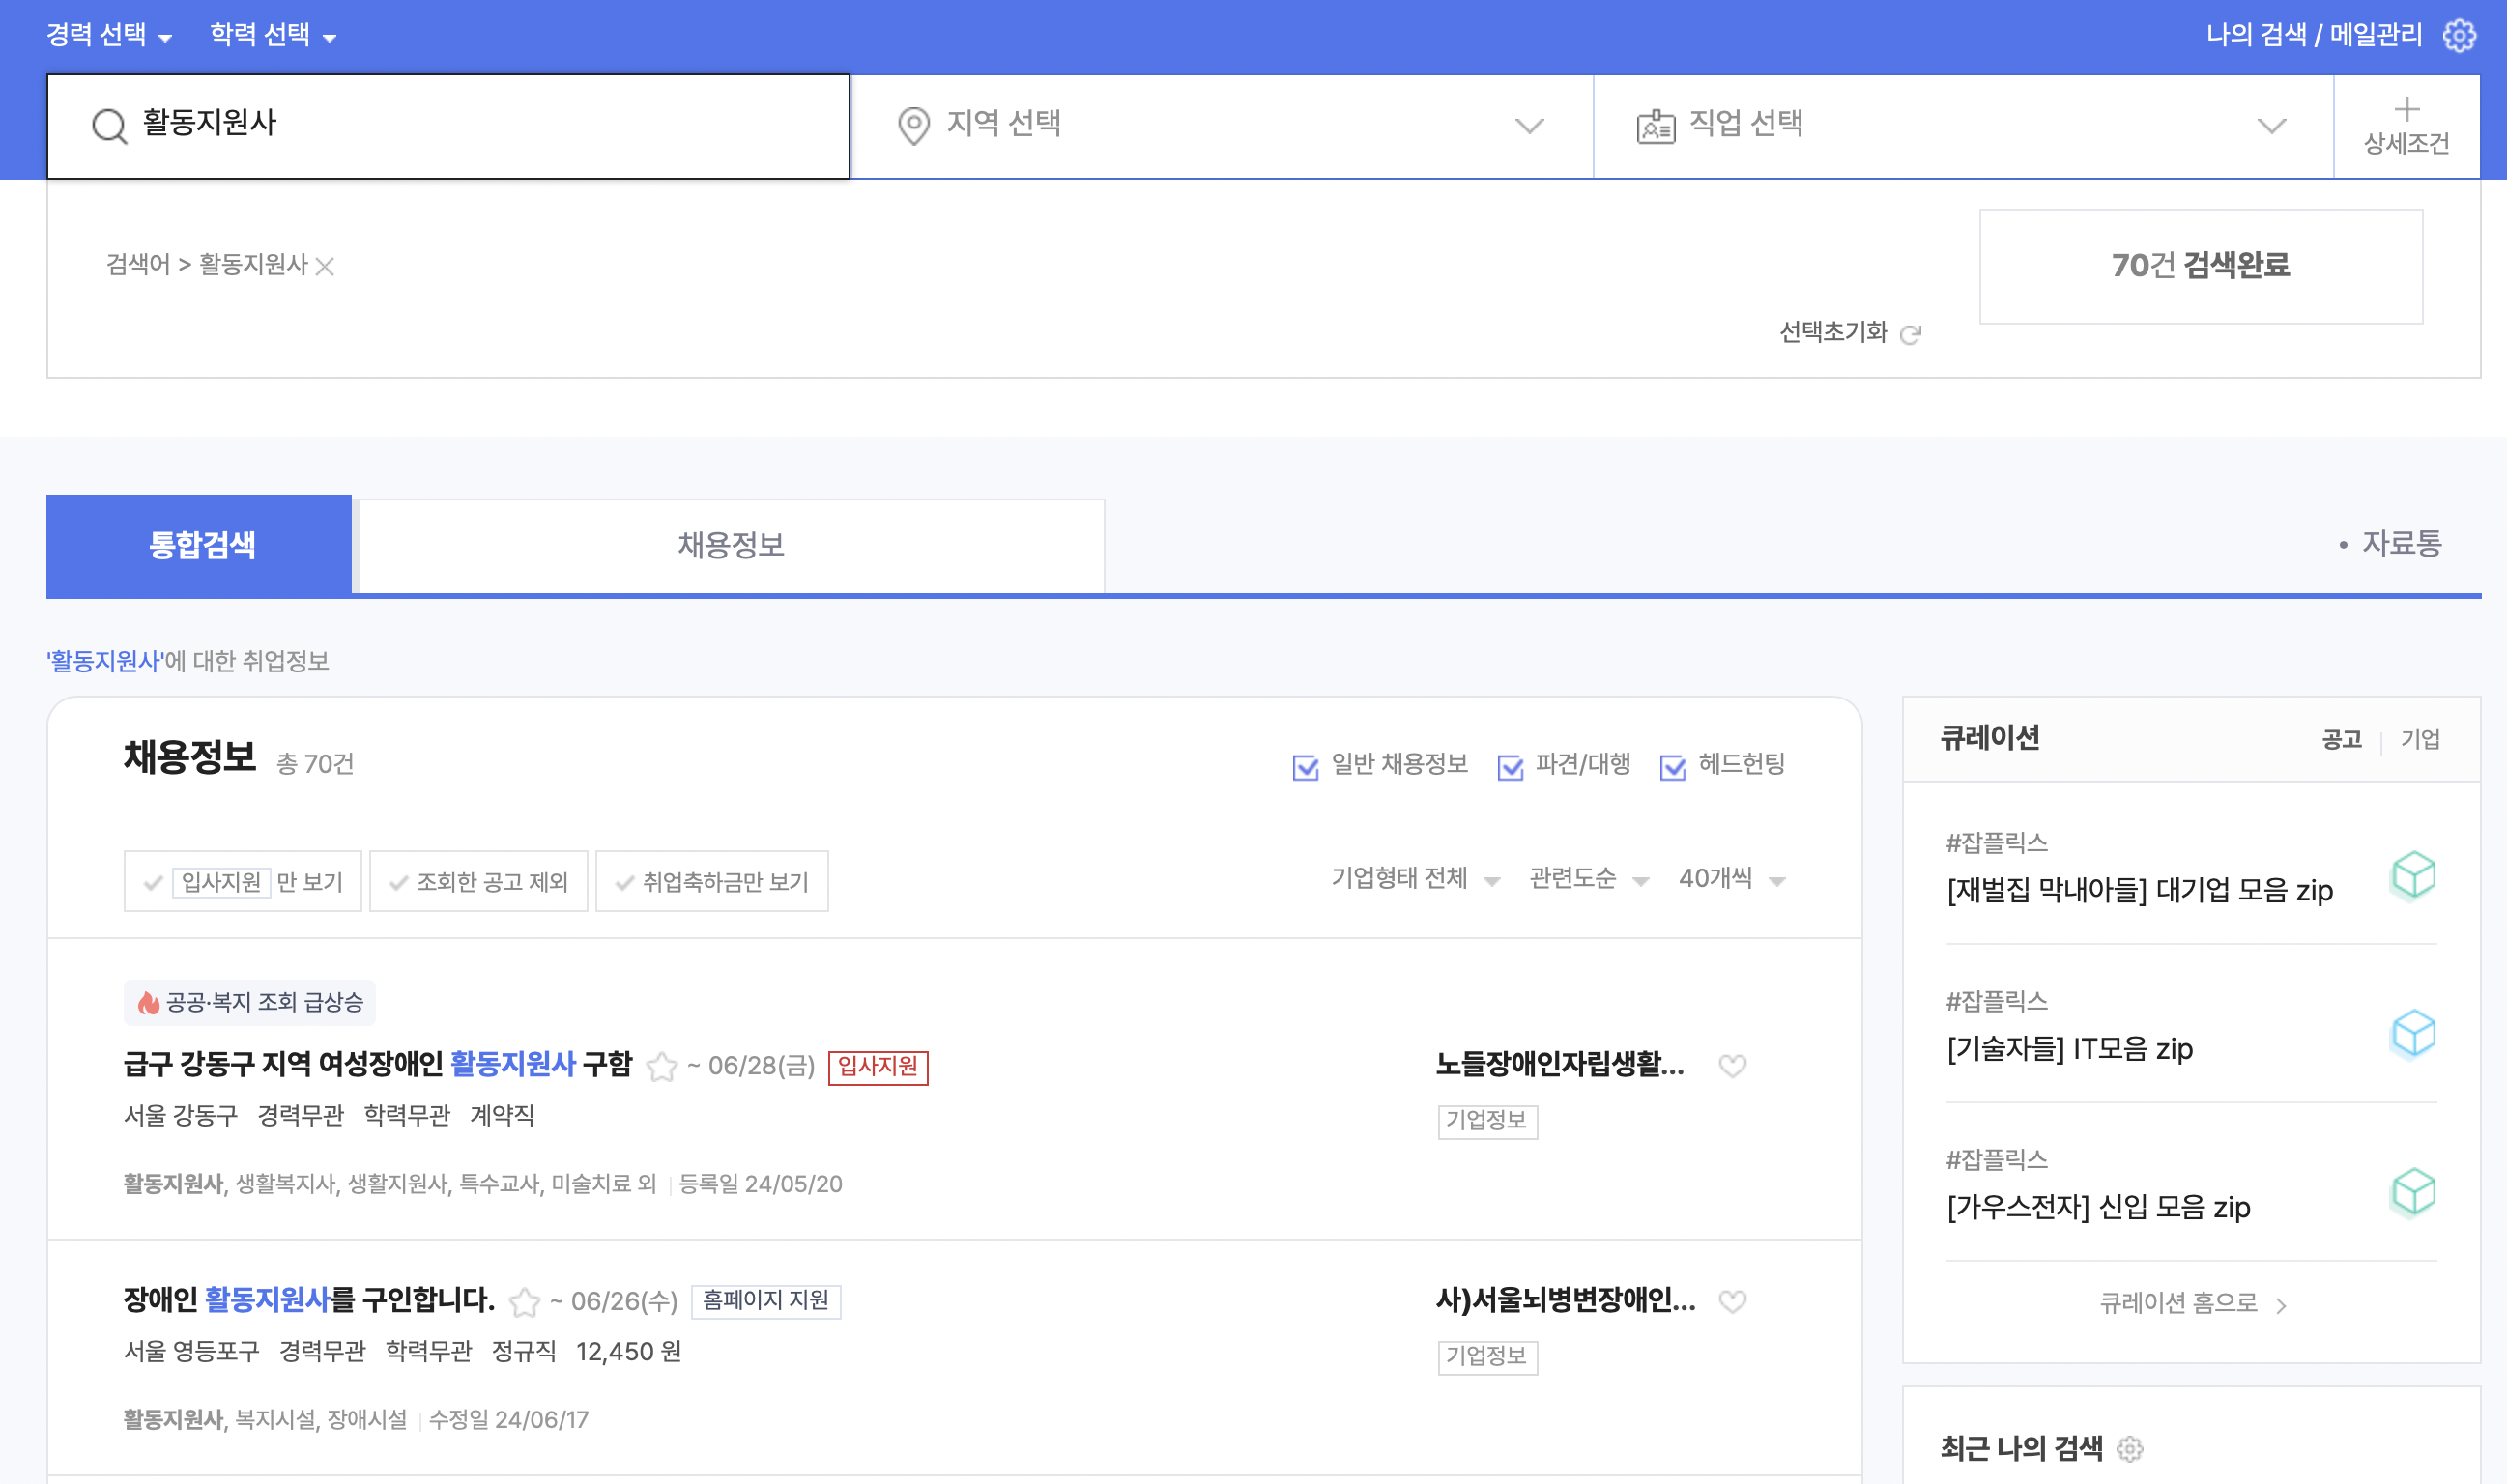Click the 입사지원 button on the first job

click(878, 1068)
